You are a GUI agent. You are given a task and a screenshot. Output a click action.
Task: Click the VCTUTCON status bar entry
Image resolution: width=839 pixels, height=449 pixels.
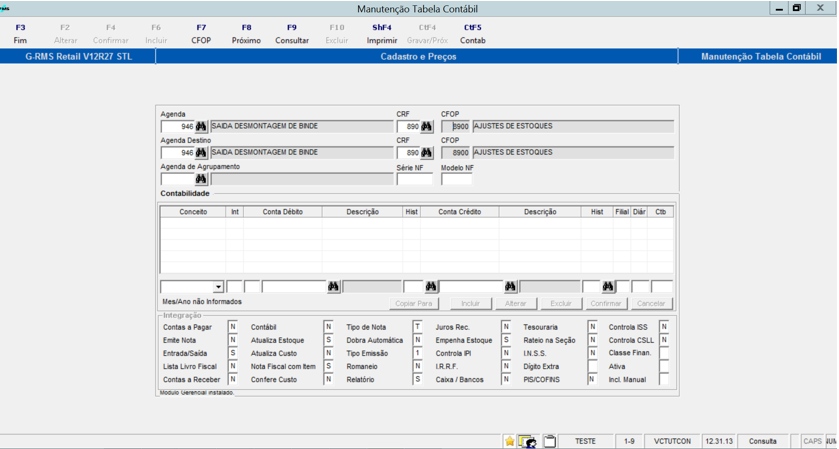click(673, 442)
